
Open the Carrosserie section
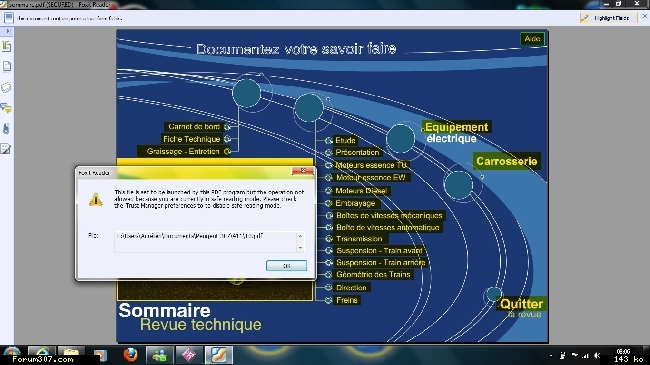(507, 161)
